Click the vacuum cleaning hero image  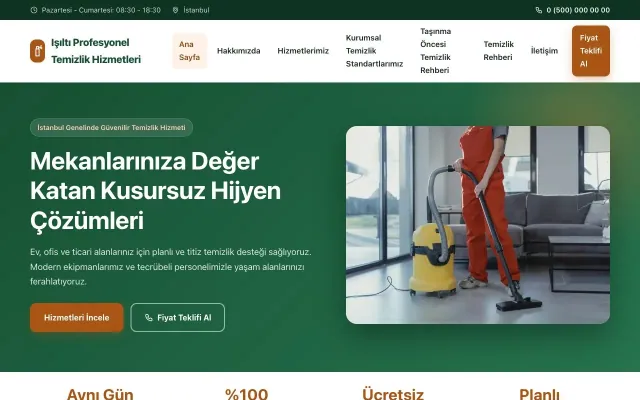click(478, 225)
